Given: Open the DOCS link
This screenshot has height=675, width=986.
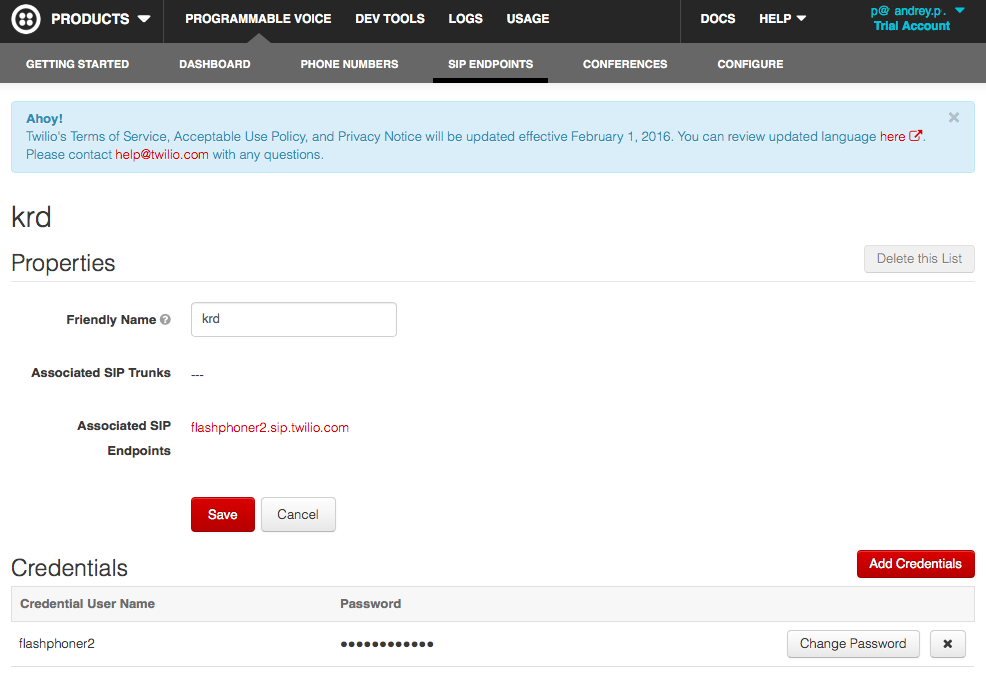Looking at the screenshot, I should (x=717, y=19).
